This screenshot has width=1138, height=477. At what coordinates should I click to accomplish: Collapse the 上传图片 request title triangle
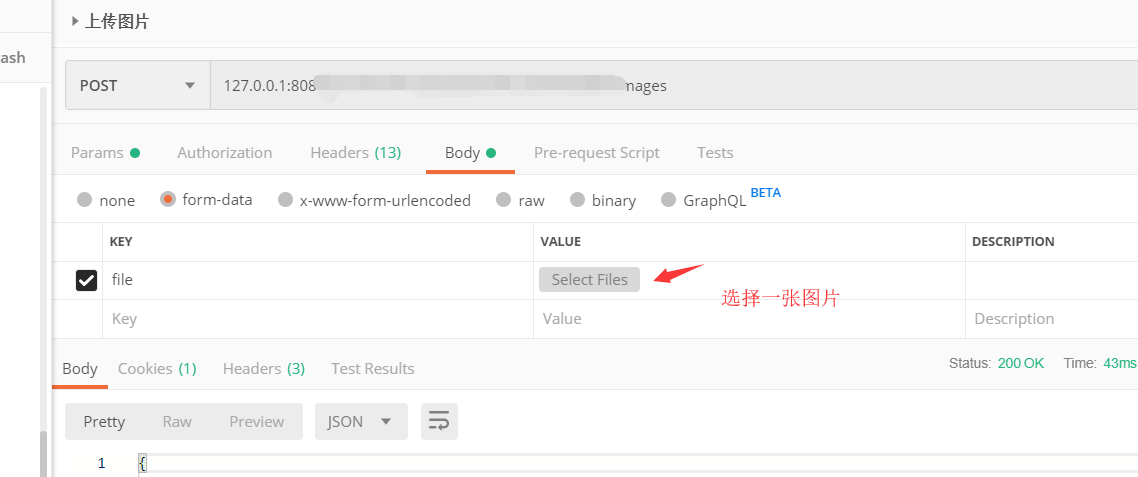[75, 22]
